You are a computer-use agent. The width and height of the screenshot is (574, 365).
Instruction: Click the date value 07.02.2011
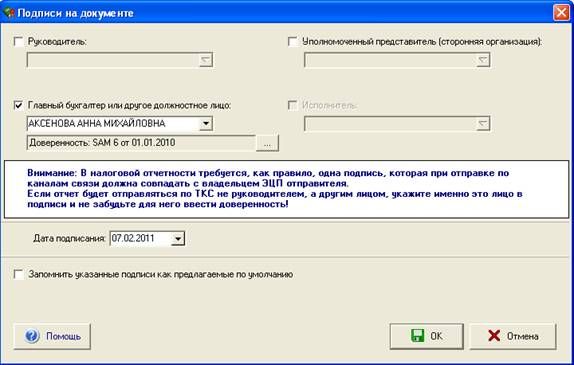pos(133,238)
